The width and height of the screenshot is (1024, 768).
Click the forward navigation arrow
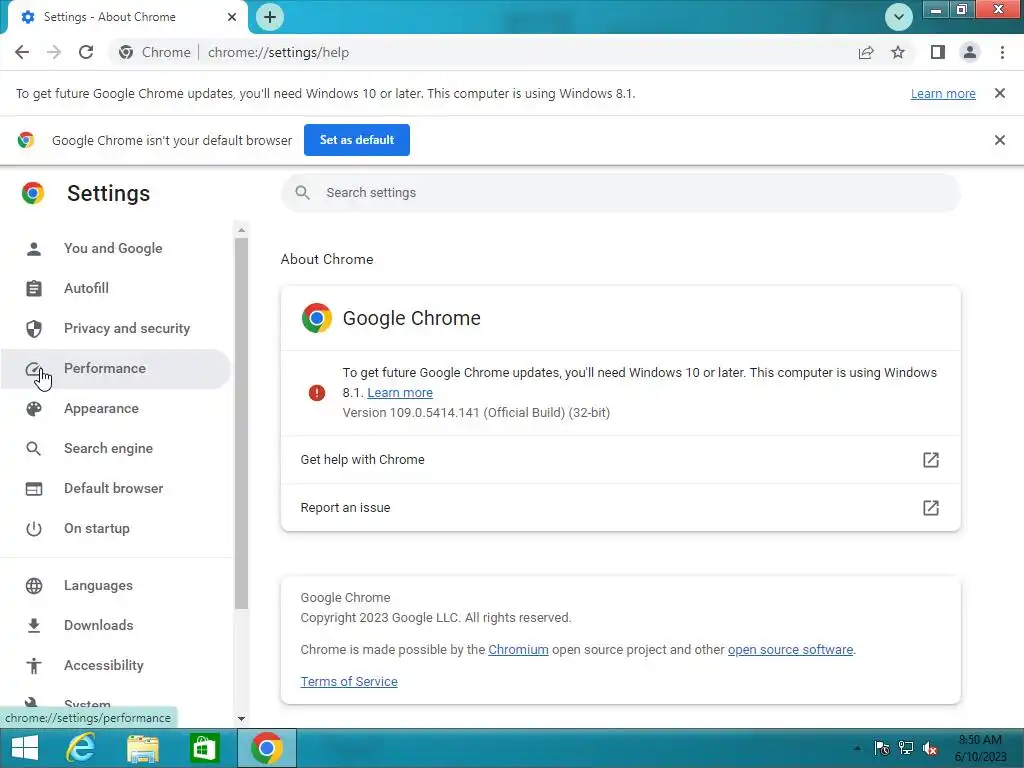pyautogui.click(x=54, y=52)
